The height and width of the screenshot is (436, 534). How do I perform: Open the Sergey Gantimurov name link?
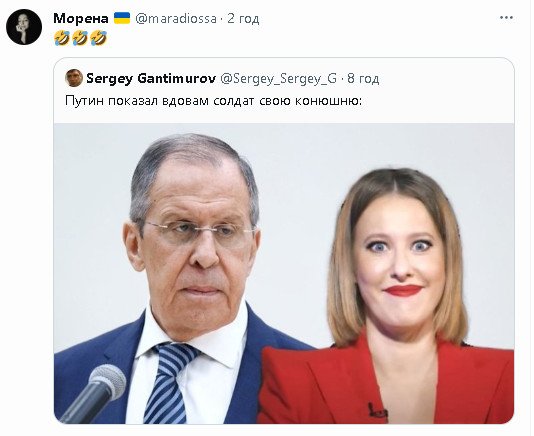(x=151, y=79)
